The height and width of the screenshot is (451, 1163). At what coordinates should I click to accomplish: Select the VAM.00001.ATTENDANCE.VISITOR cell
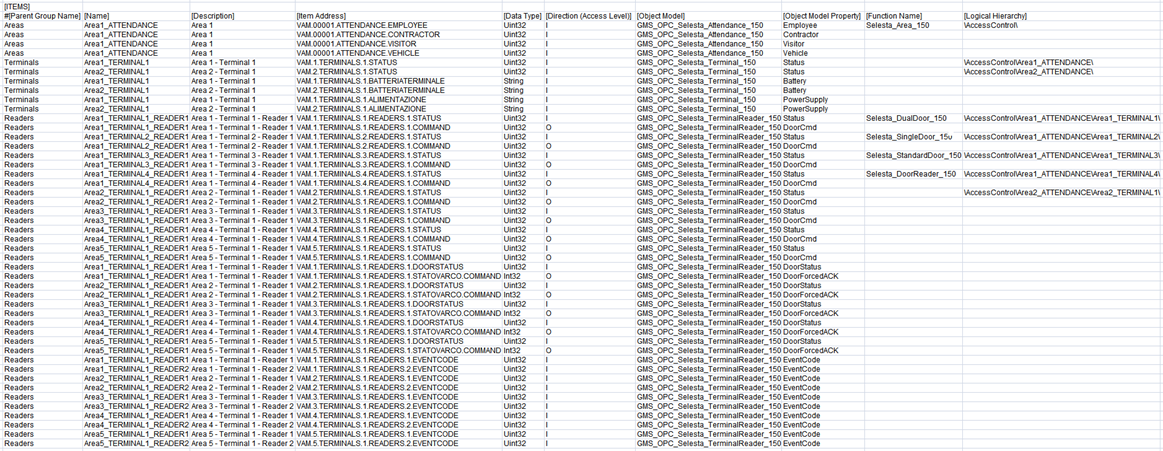pyautogui.click(x=357, y=44)
